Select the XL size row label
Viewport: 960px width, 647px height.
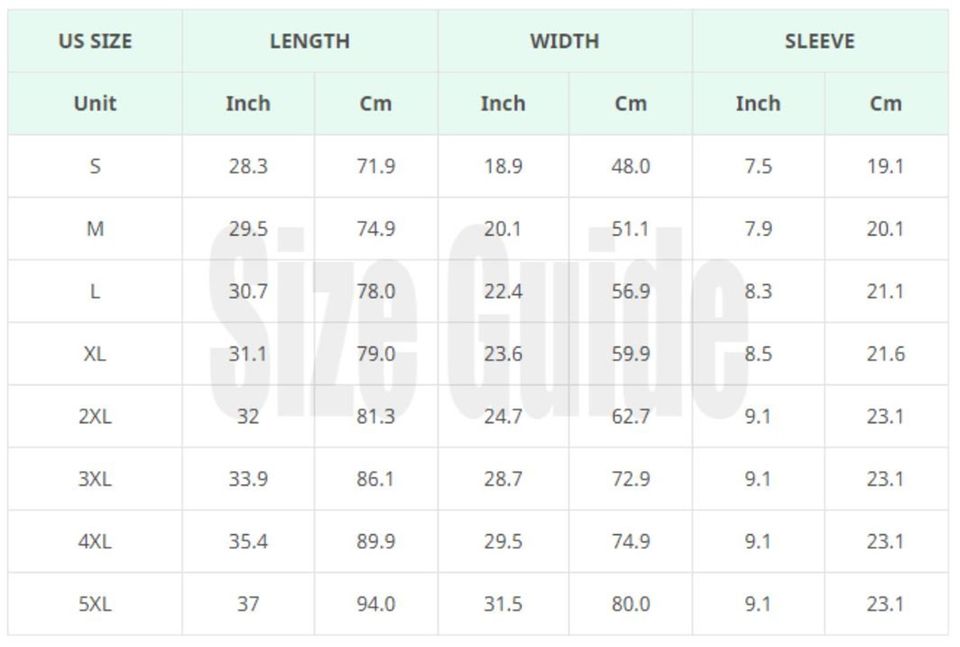click(95, 354)
